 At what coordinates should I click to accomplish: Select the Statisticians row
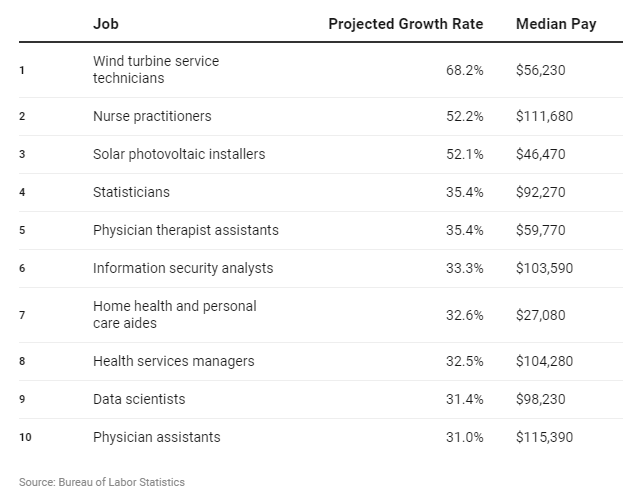click(131, 192)
